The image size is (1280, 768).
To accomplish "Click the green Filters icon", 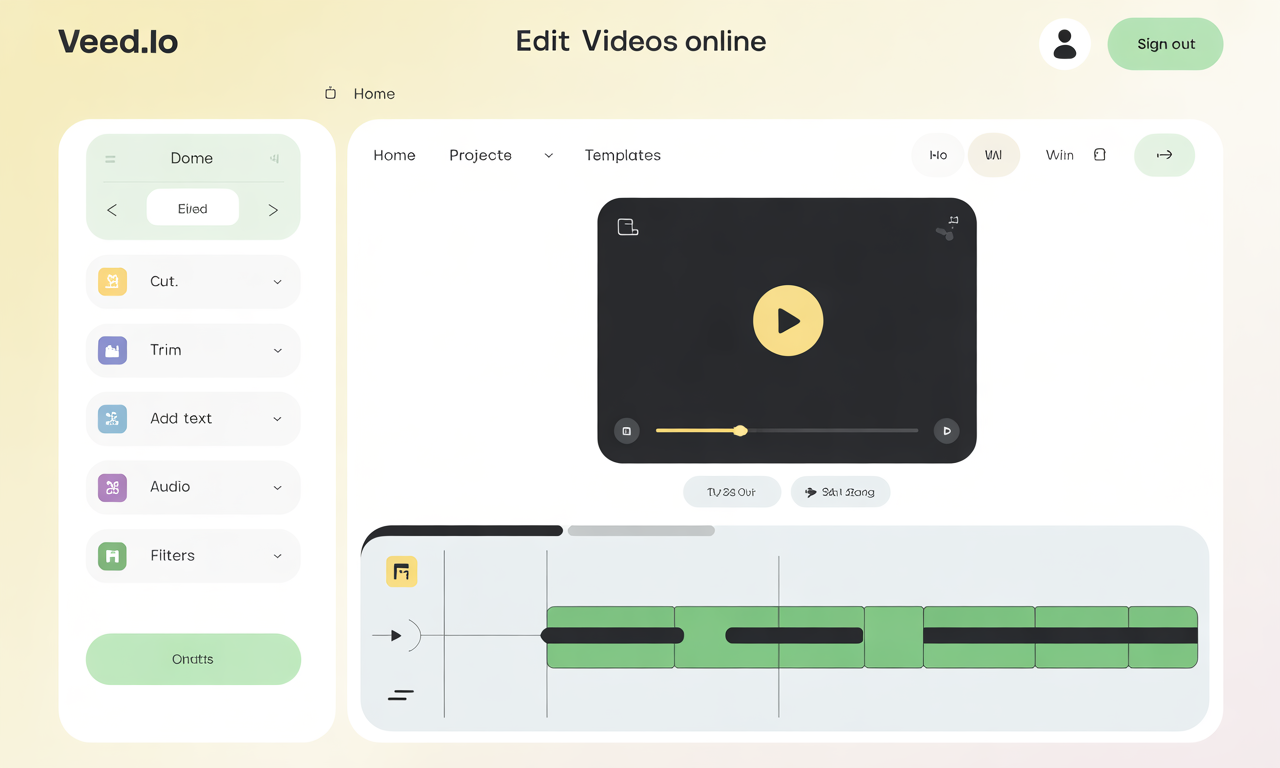I will pos(113,555).
